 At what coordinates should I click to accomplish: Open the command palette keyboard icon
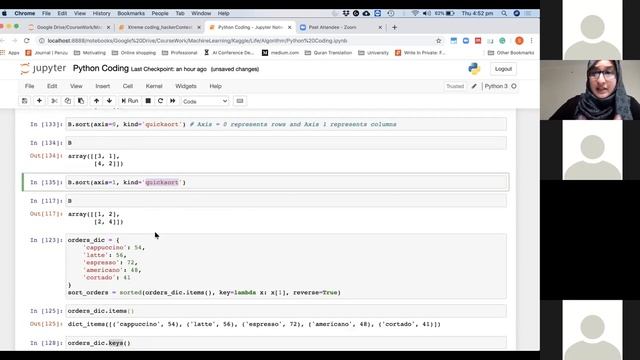tap(240, 101)
